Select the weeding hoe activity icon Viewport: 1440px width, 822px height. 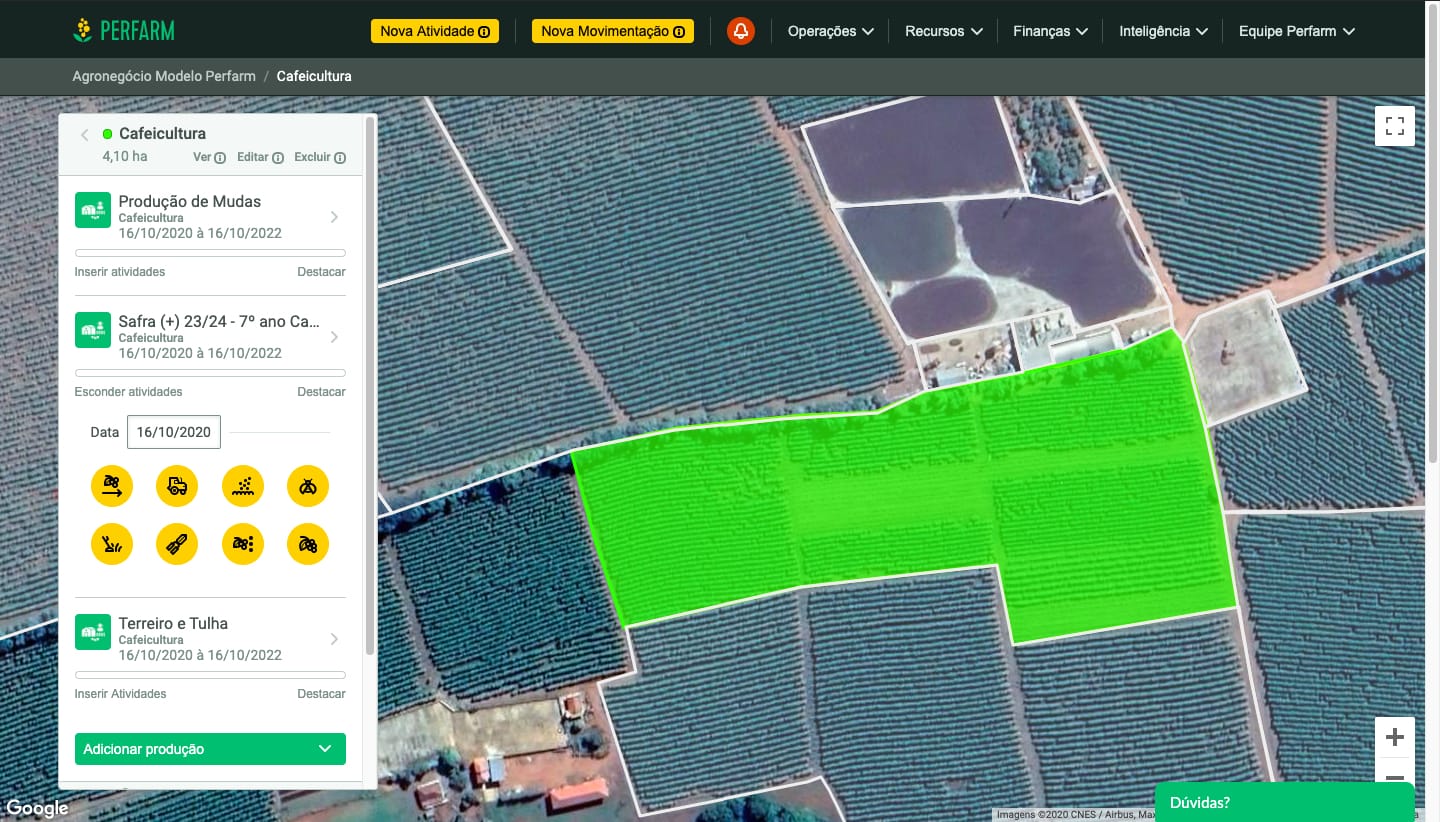(x=112, y=545)
